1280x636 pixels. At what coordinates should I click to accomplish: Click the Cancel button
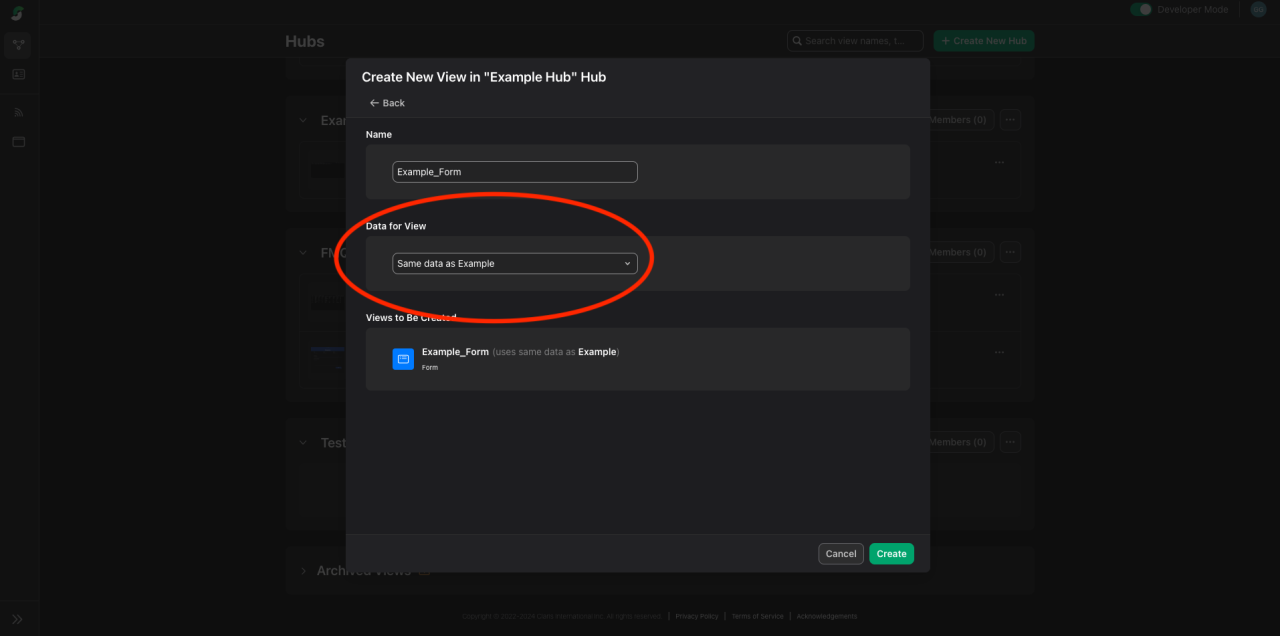(841, 554)
